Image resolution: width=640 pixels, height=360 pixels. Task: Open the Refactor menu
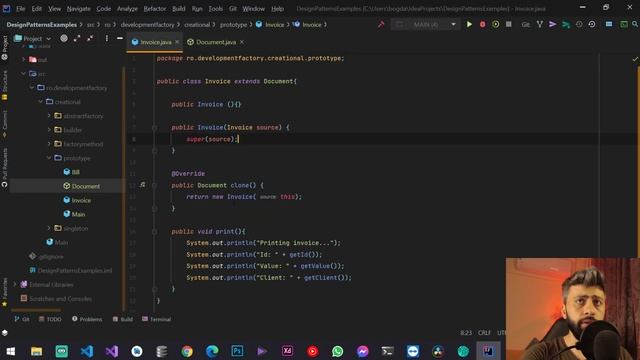click(x=155, y=9)
